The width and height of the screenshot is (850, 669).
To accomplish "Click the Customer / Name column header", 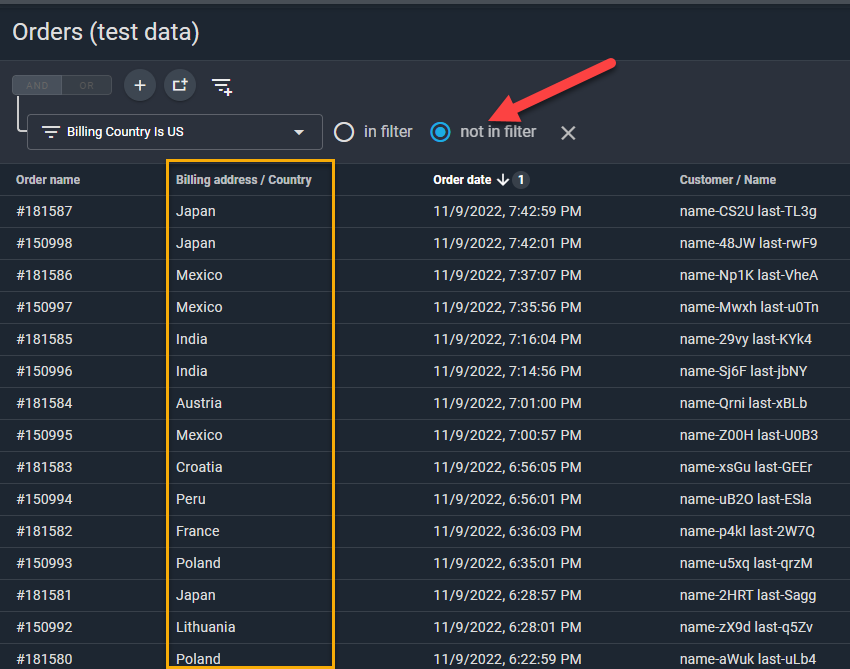I will (727, 180).
